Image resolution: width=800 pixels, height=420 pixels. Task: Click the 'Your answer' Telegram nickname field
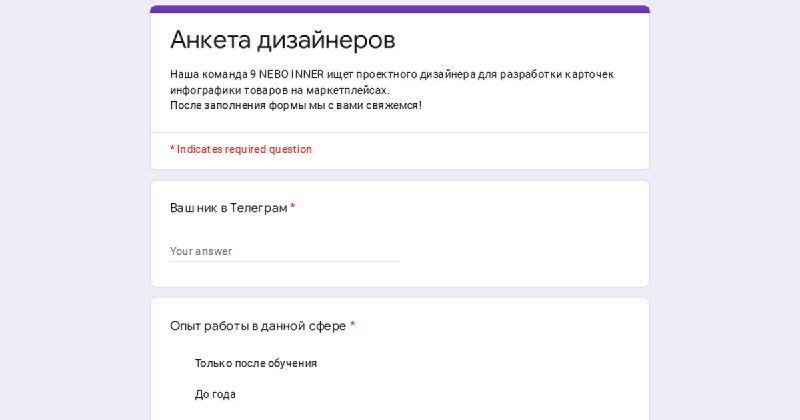coord(285,251)
